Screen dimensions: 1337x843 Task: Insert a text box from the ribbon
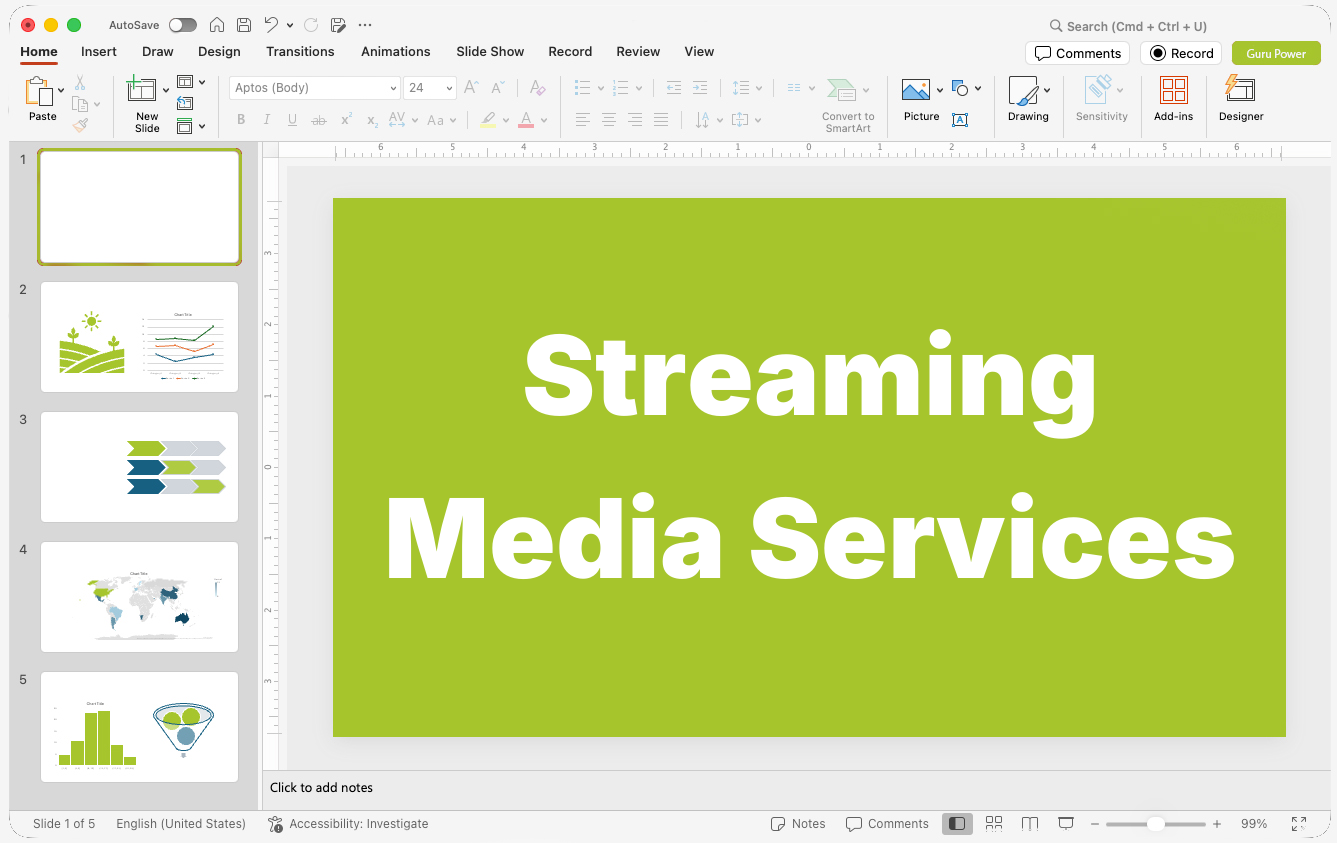tap(960, 120)
